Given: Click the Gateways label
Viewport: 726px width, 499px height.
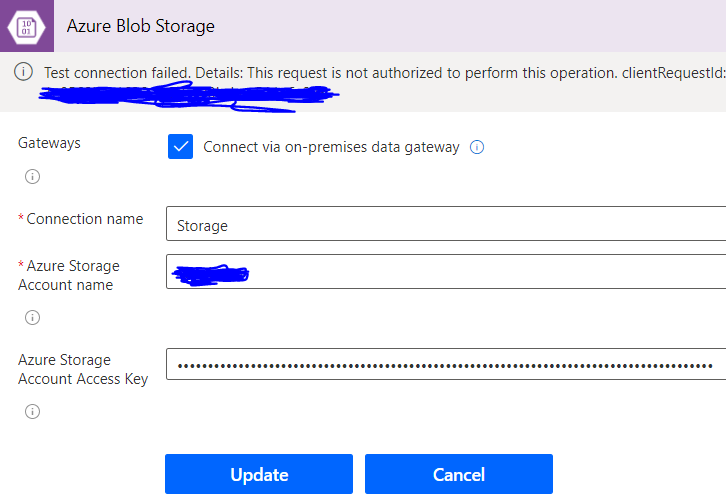Looking at the screenshot, I should click(50, 143).
